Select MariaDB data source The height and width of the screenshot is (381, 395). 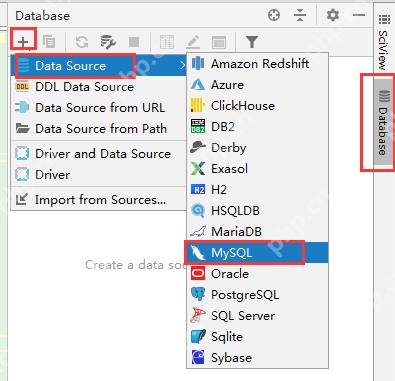[x=257, y=232]
